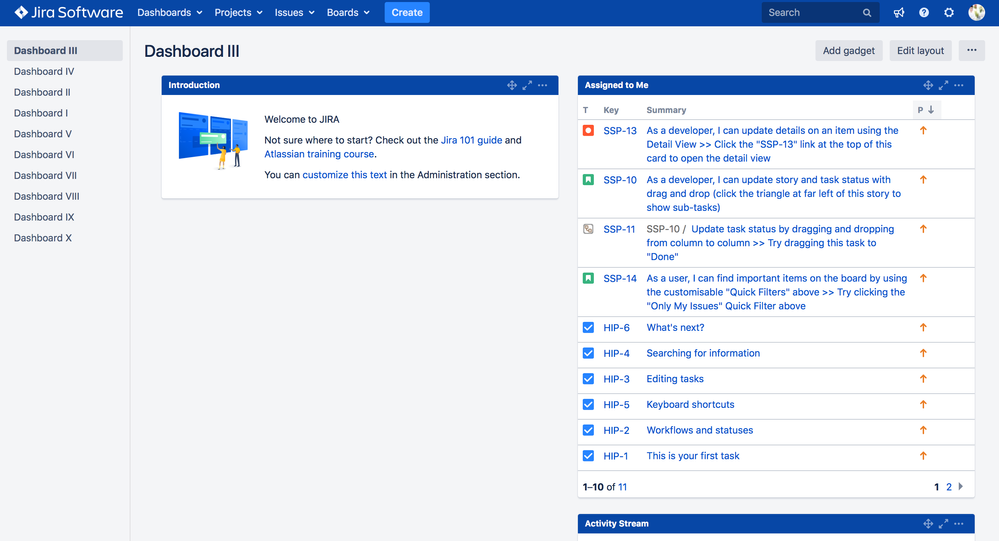Image resolution: width=999 pixels, height=541 pixels.
Task: Click the bug type icon for SSP-13
Action: click(588, 131)
